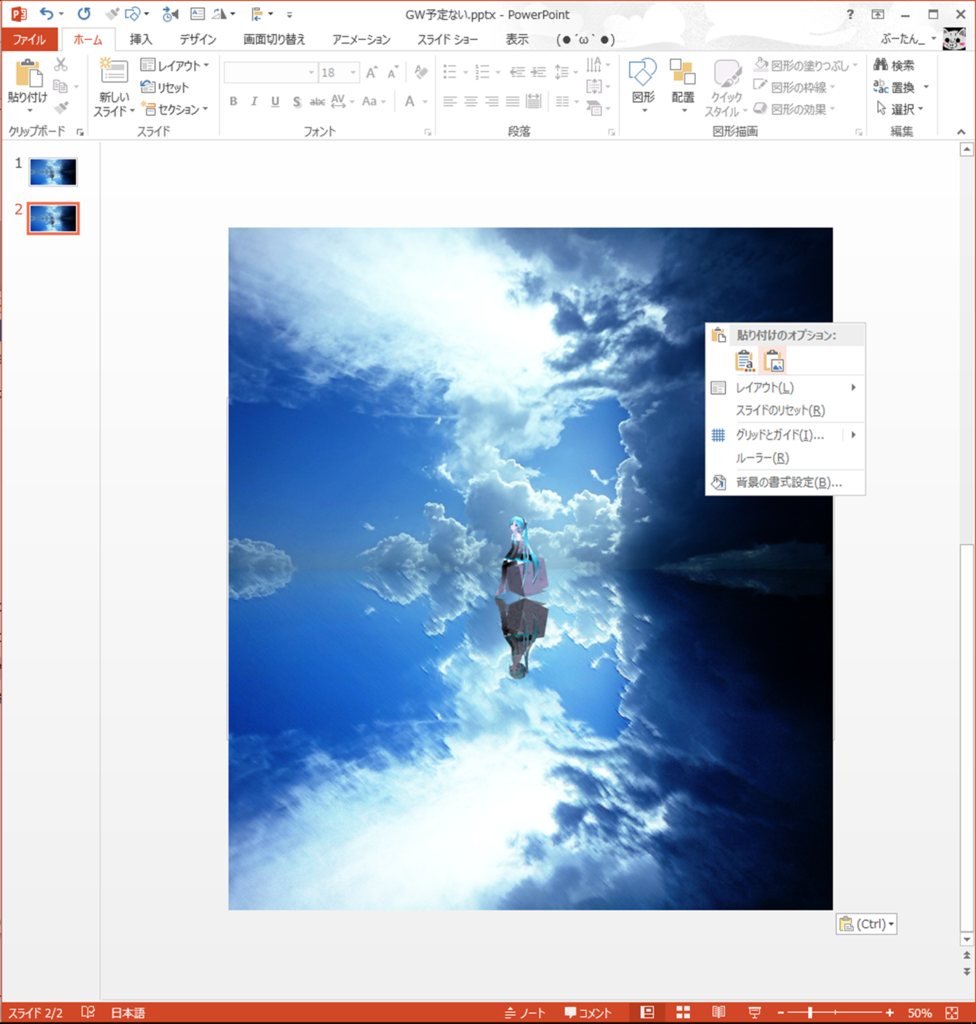Click the Copy icon in clipboard group
The width and height of the screenshot is (976, 1024).
60,86
